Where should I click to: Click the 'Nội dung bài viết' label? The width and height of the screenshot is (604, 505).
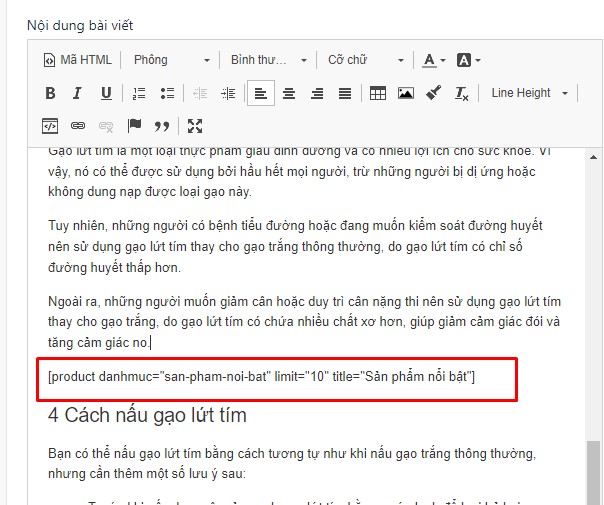click(80, 25)
